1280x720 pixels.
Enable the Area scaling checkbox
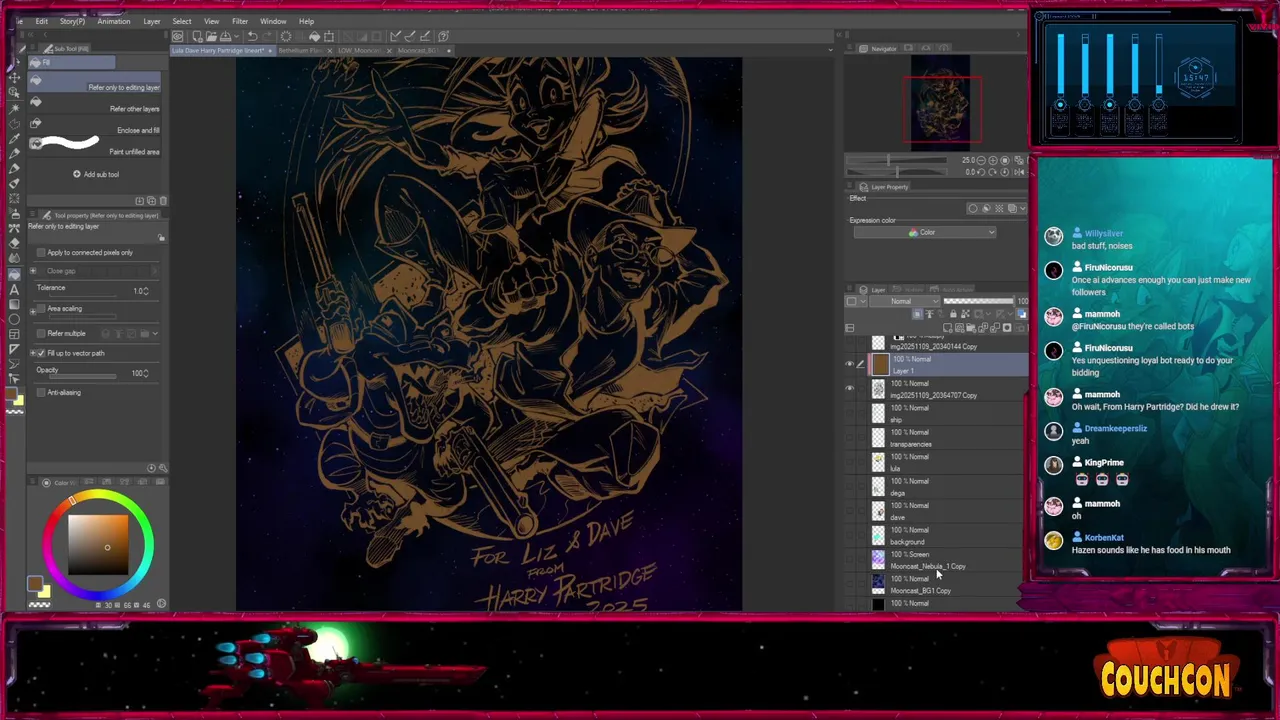pyautogui.click(x=41, y=309)
